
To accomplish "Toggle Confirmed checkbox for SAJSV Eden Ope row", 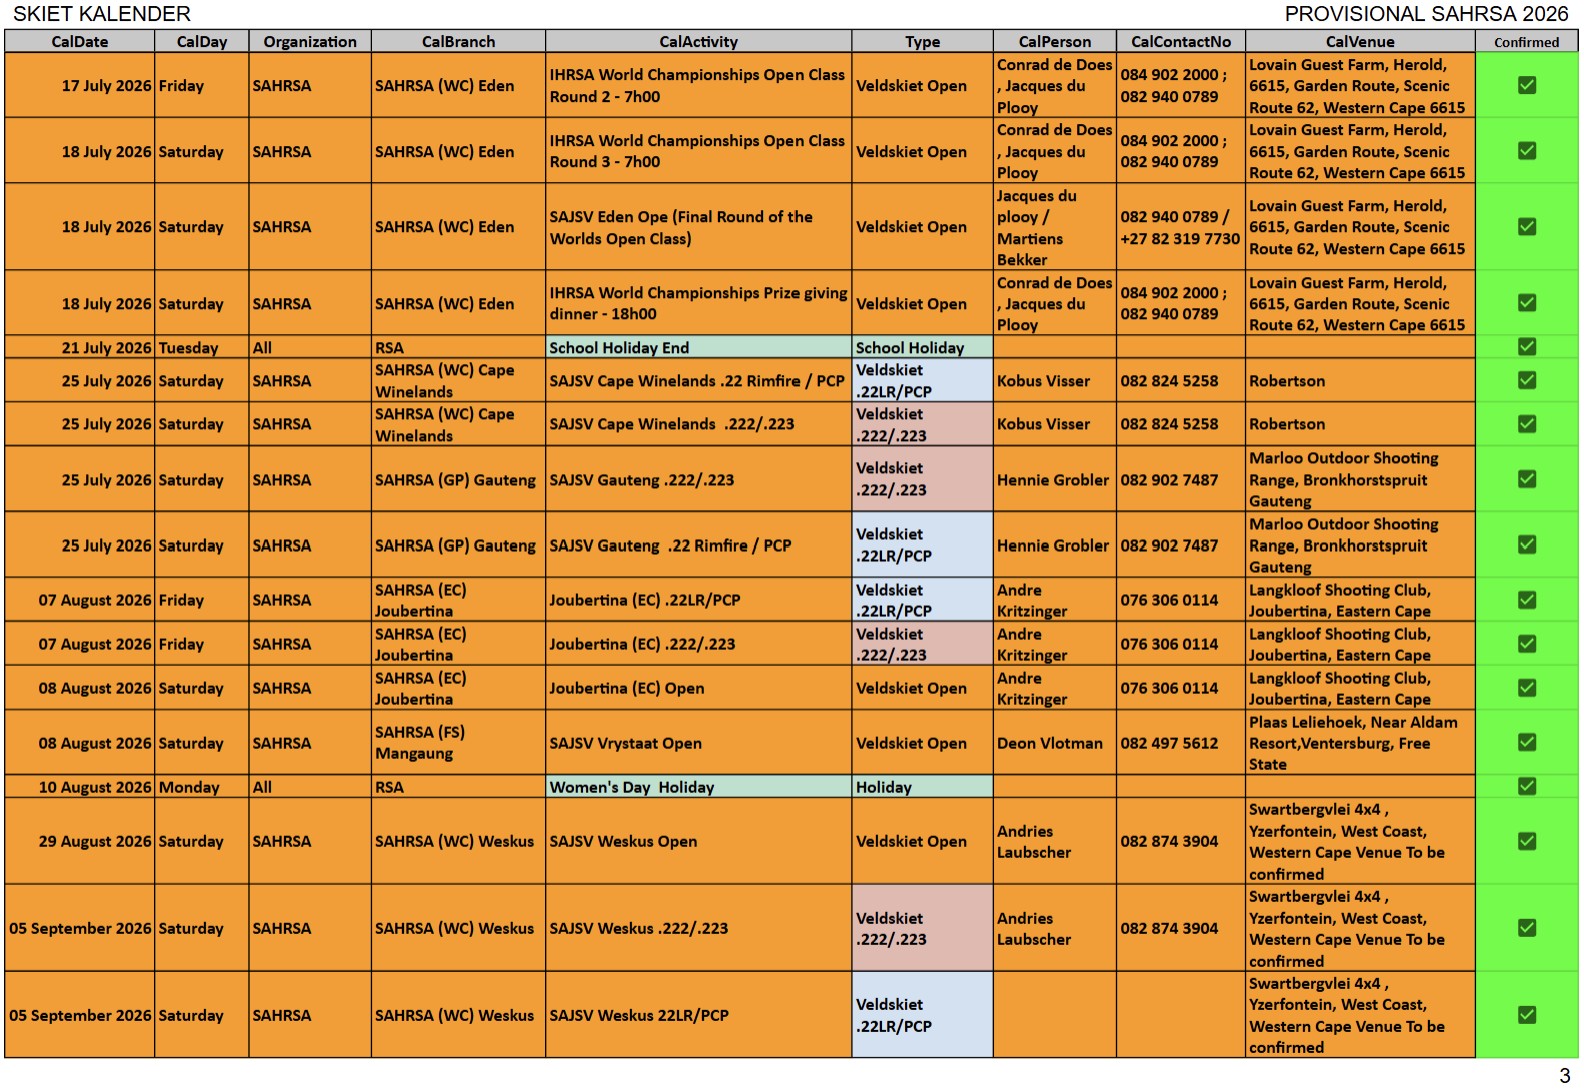I will pos(1526,227).
